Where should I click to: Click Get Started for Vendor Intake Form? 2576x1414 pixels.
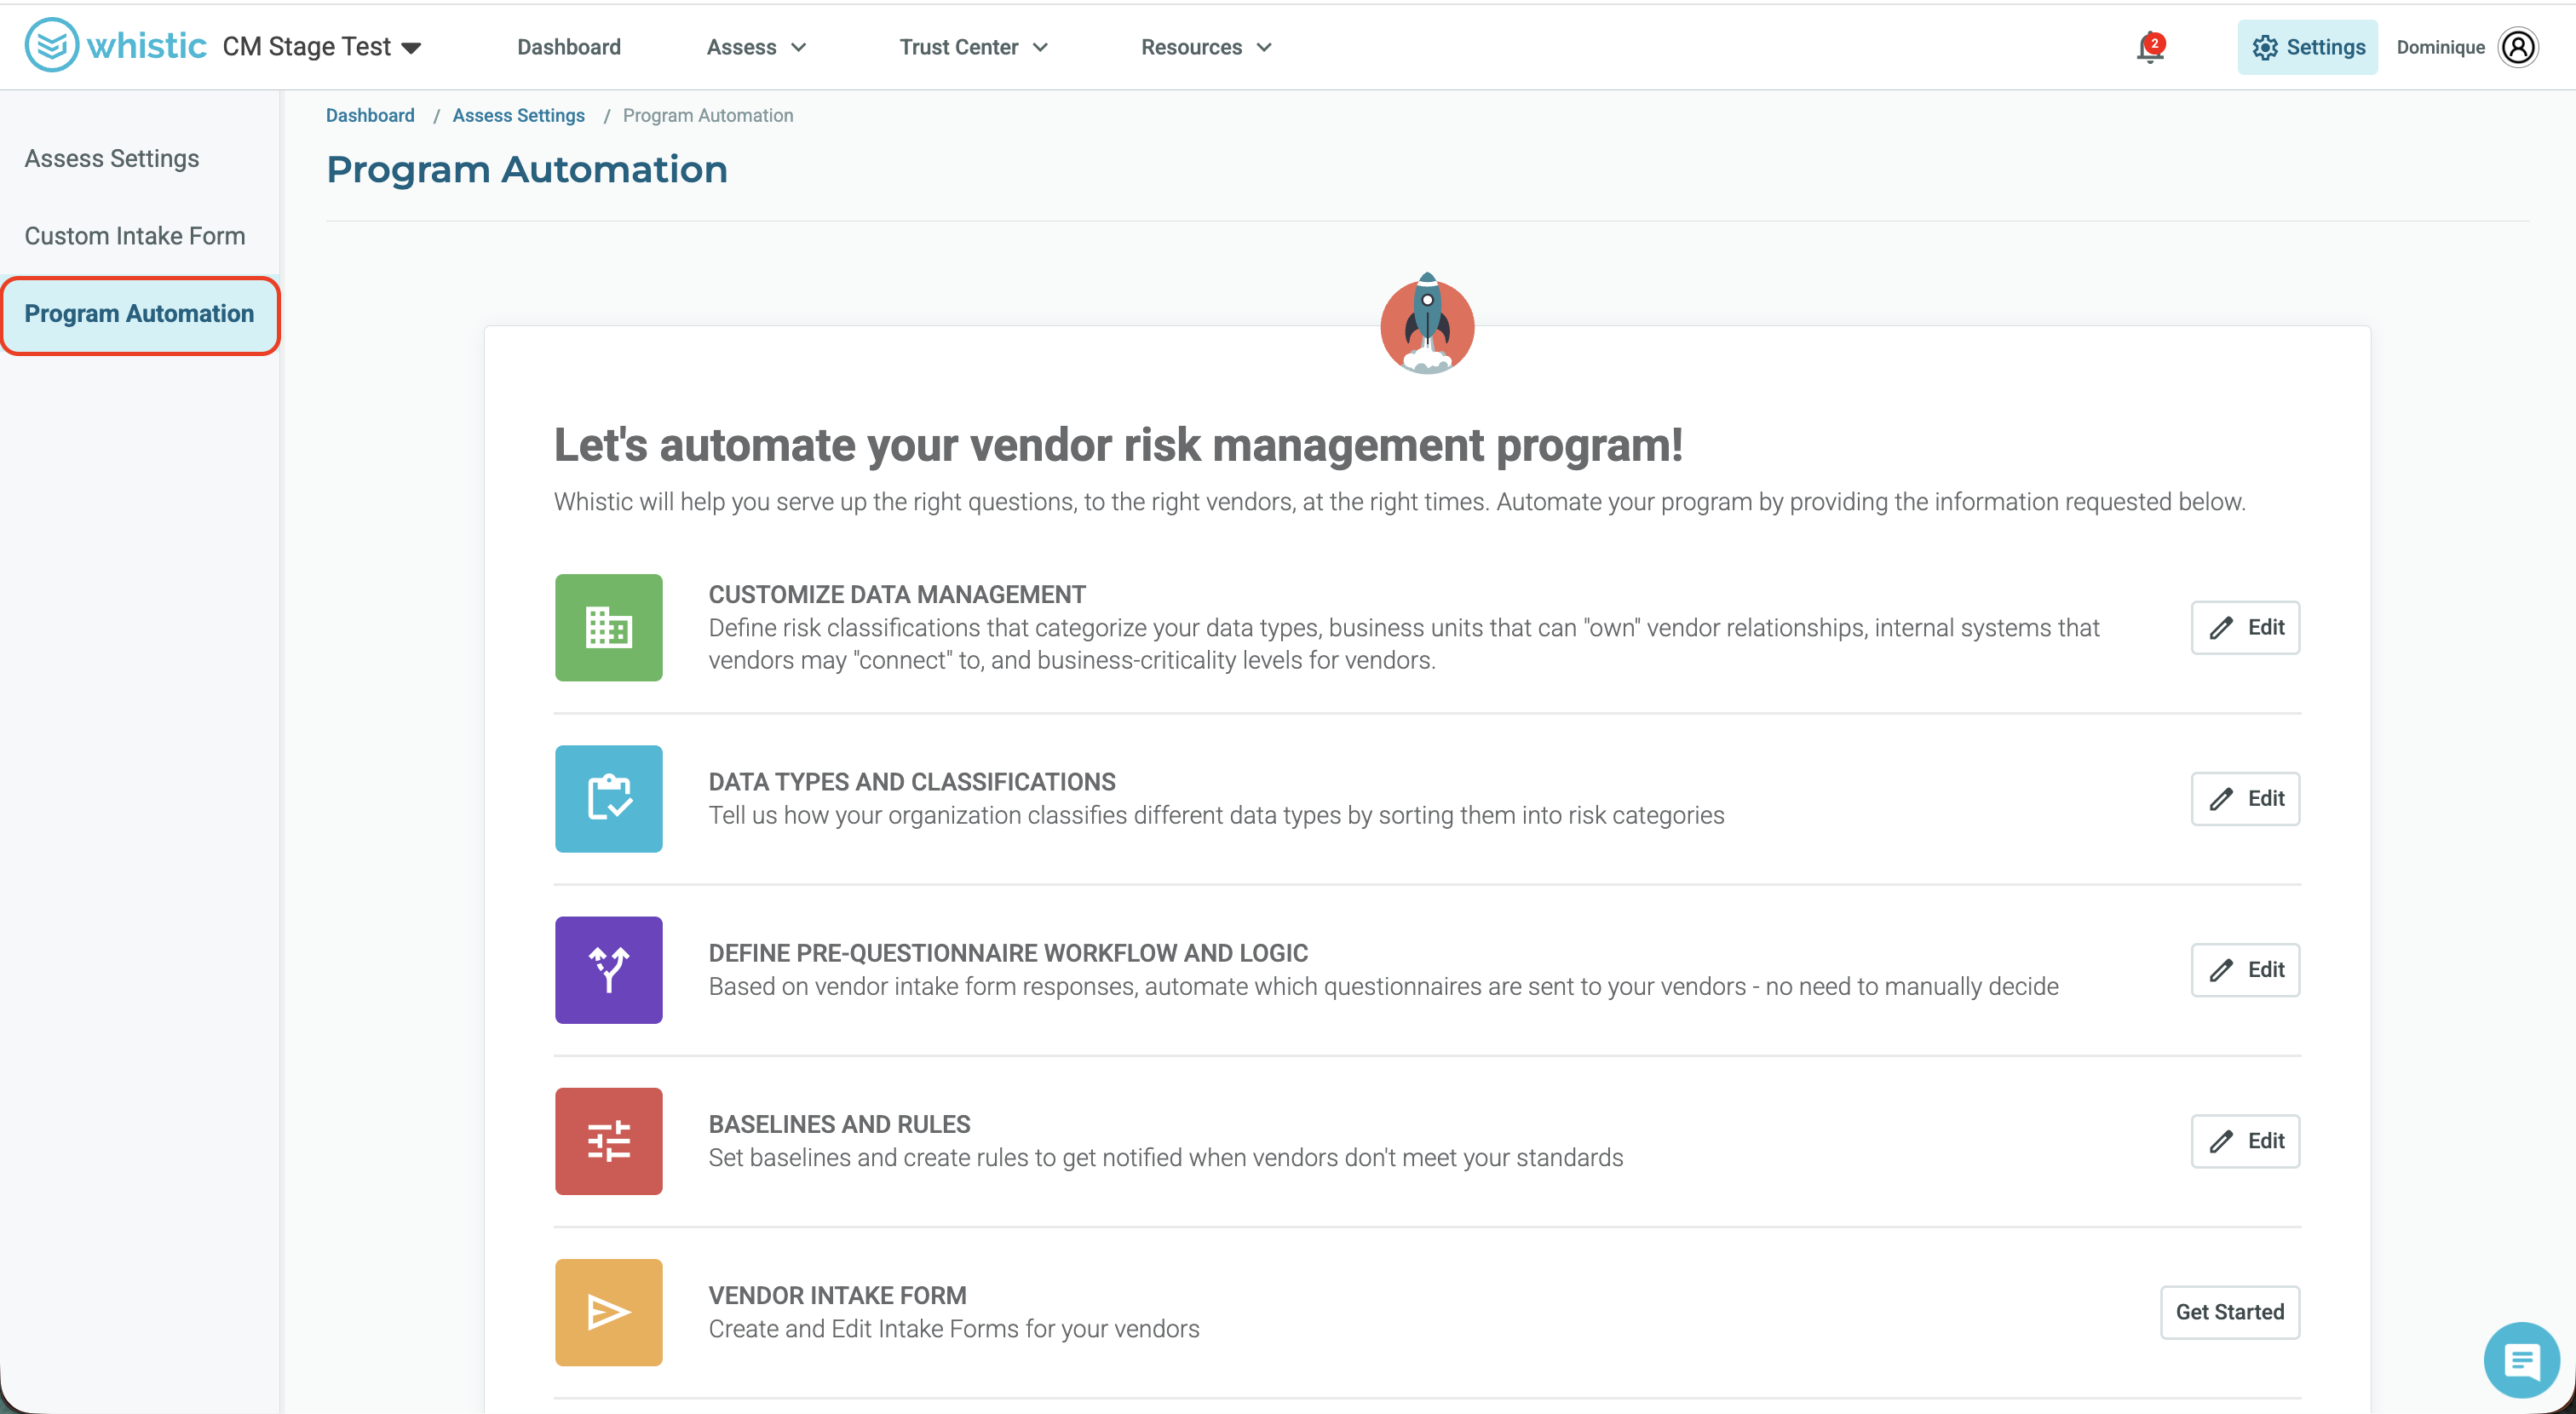click(x=2229, y=1311)
